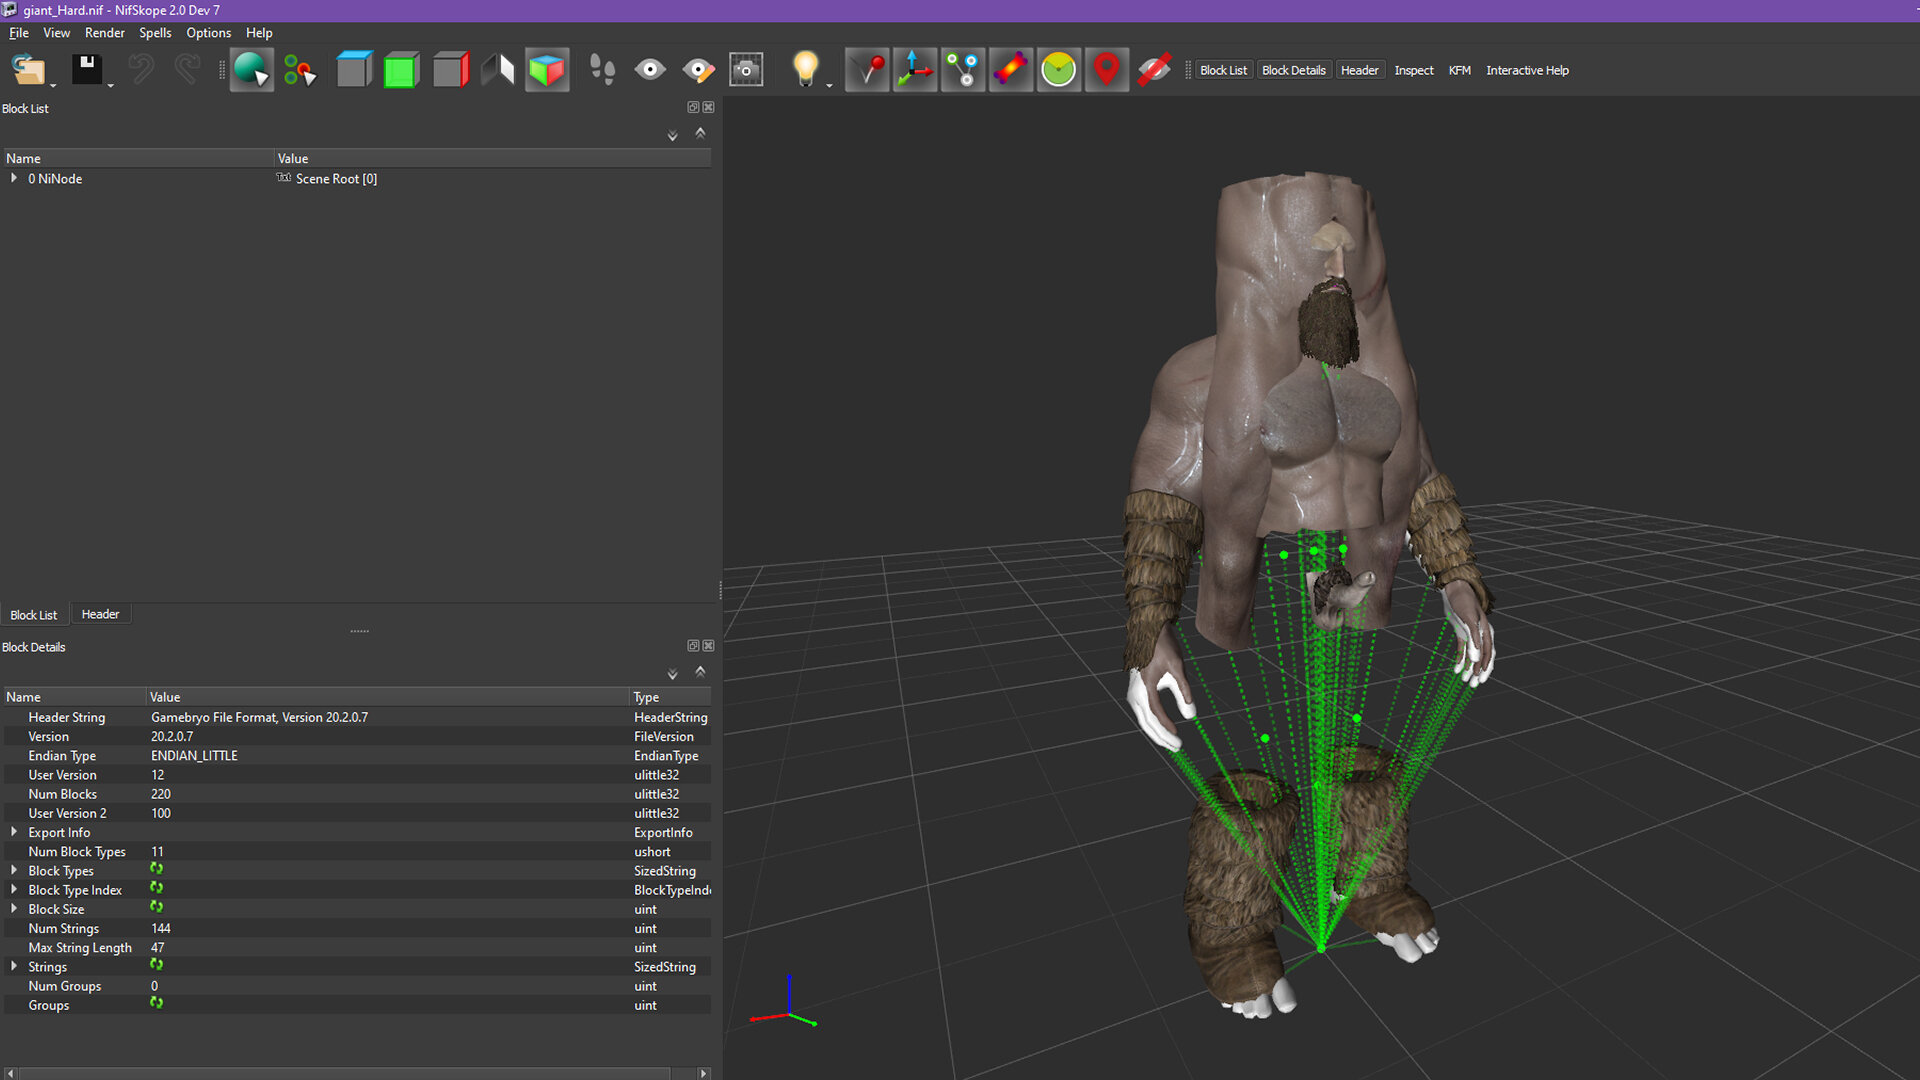Toggle the show nodes connections button
Image resolution: width=1920 pixels, height=1080 pixels.
pyautogui.click(x=963, y=70)
